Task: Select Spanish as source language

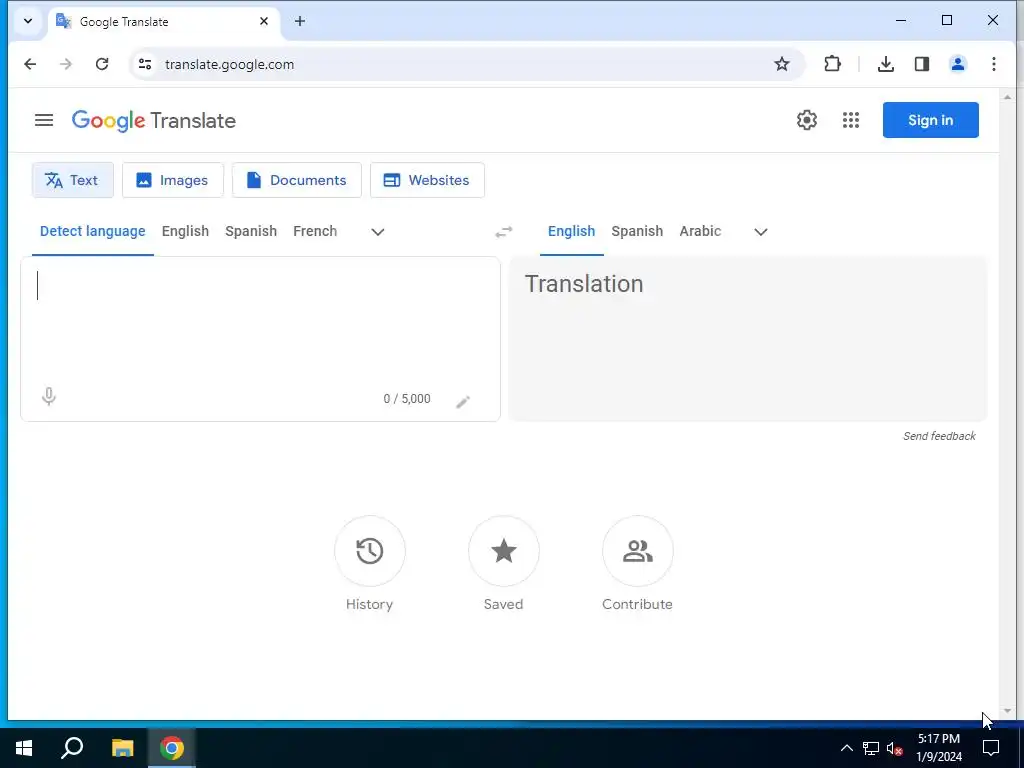Action: click(251, 231)
